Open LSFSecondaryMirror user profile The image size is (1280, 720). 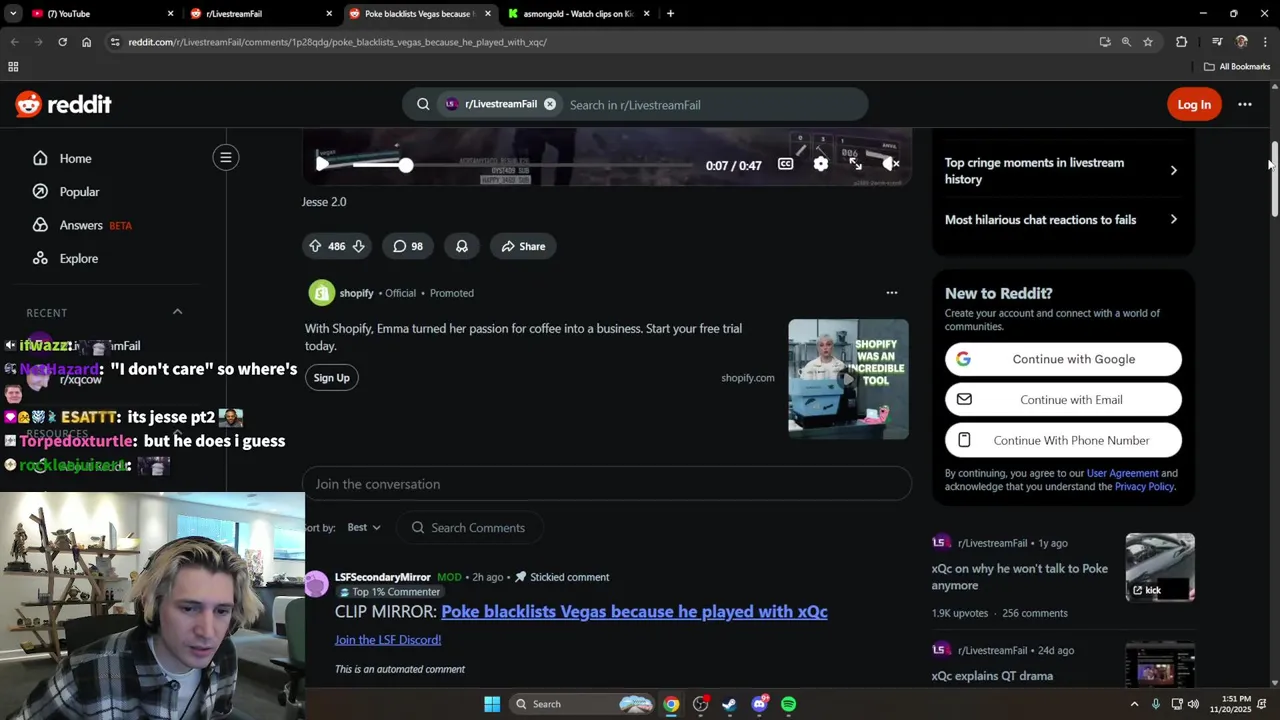point(382,577)
